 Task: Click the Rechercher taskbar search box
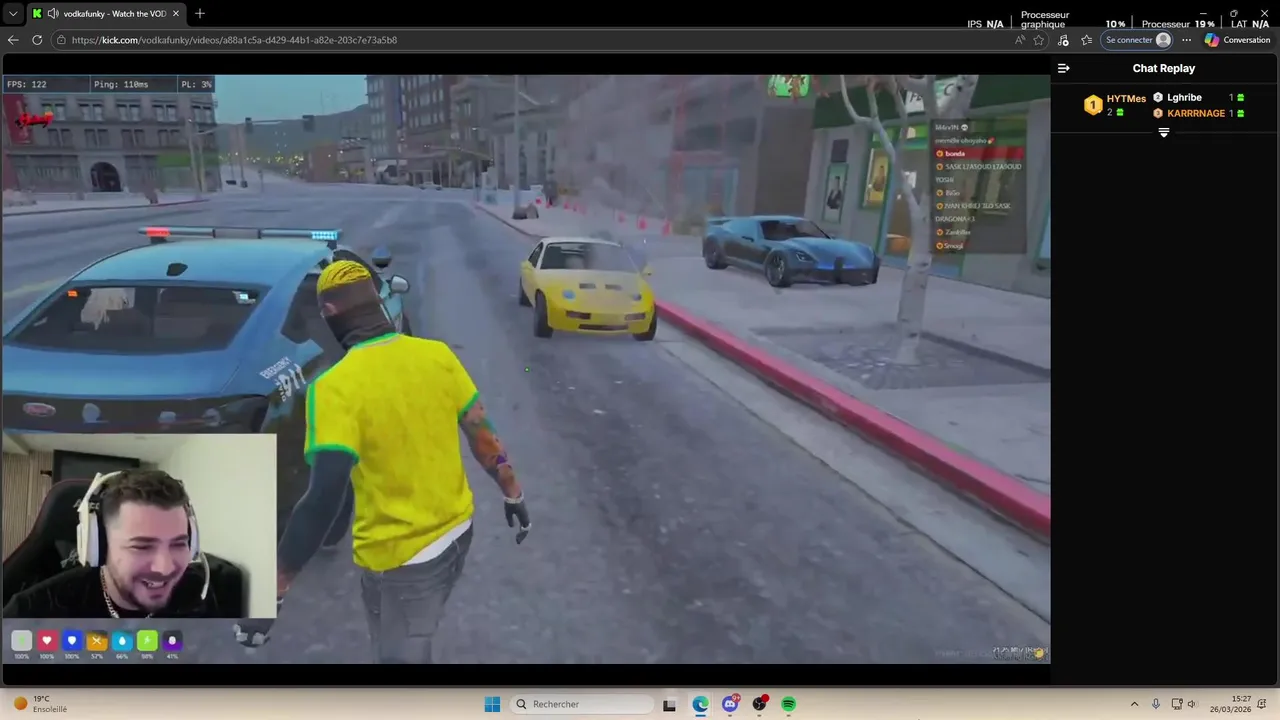point(582,704)
